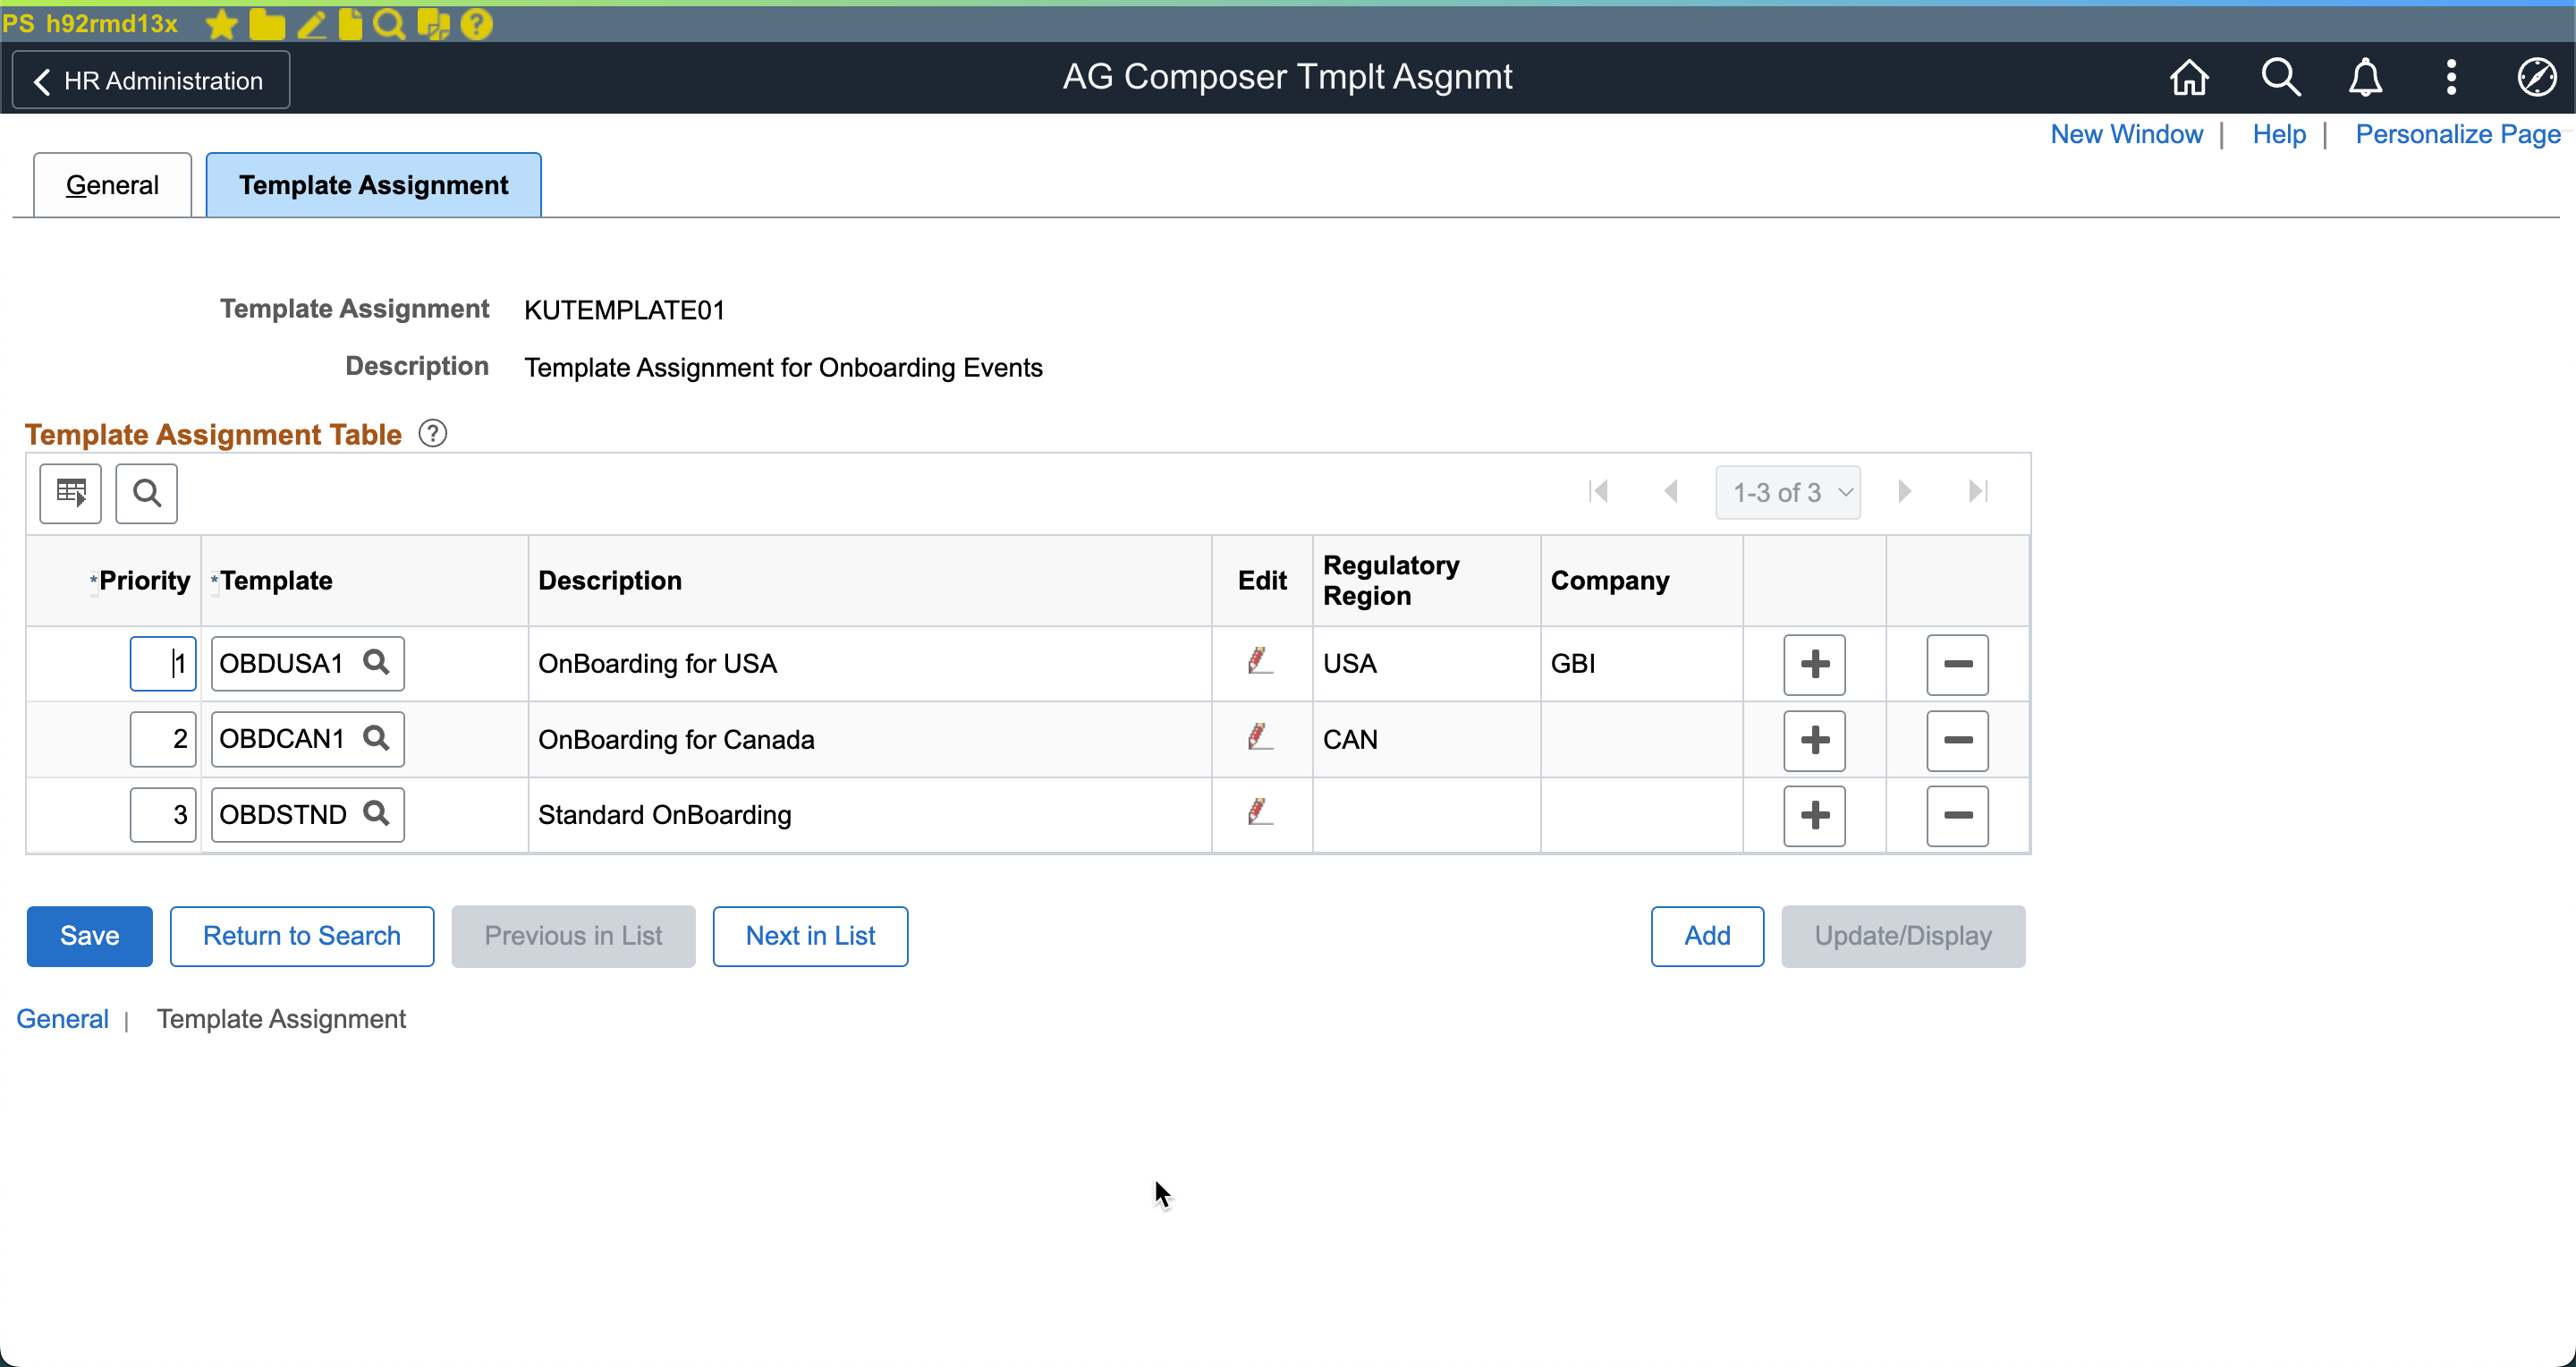This screenshot has height=1367, width=2576.
Task: Select the Template Assignment tab
Action: click(373, 185)
